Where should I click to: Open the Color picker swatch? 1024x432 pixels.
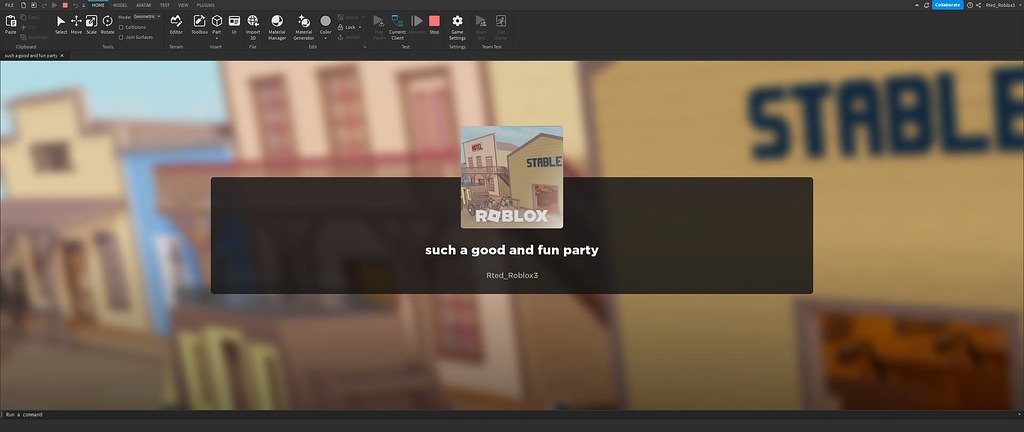coord(325,21)
